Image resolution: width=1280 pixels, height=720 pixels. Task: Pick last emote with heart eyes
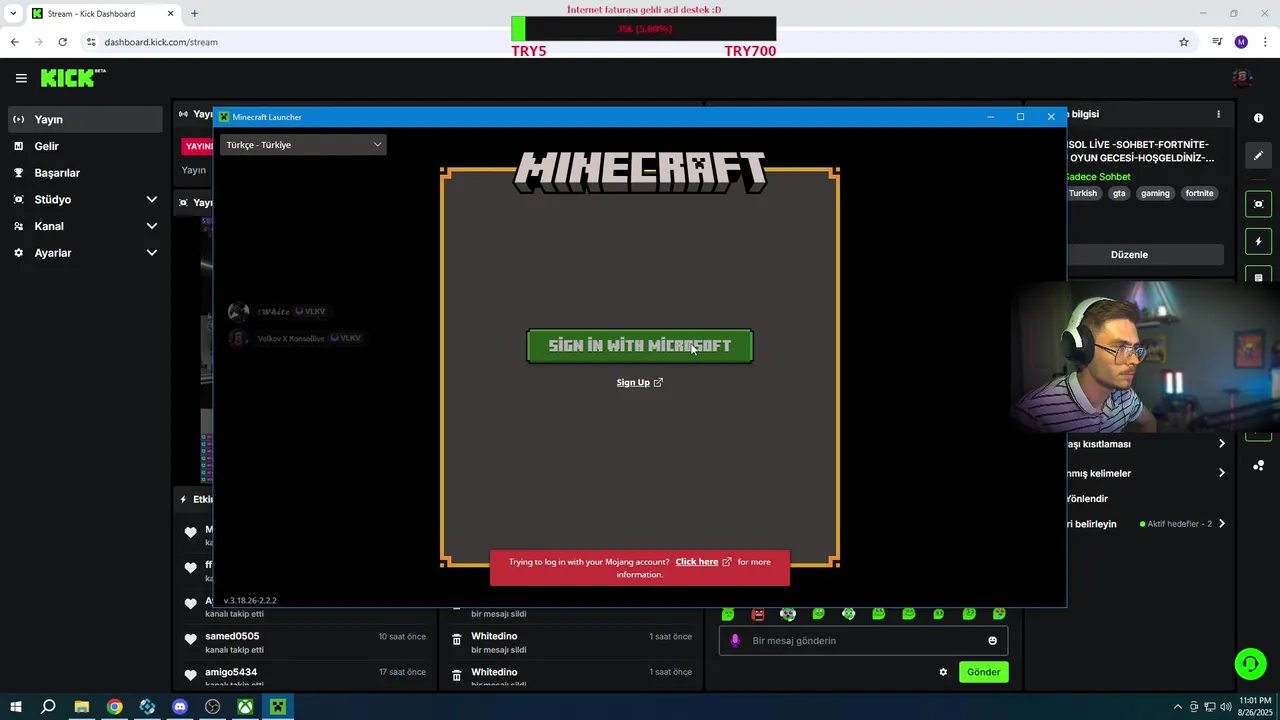[x=999, y=614]
